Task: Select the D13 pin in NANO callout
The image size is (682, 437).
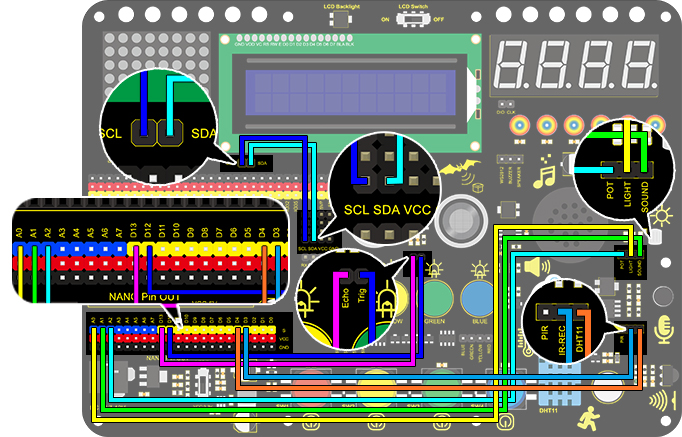Action: point(133,230)
